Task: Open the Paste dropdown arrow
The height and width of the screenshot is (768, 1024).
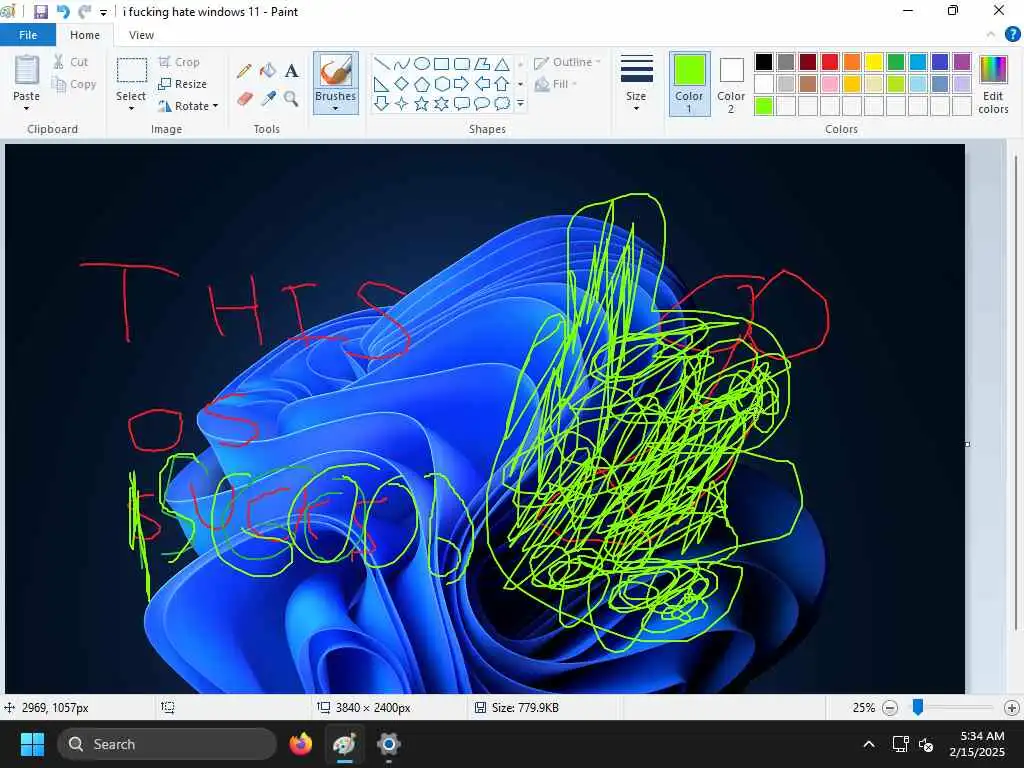Action: pyautogui.click(x=27, y=108)
